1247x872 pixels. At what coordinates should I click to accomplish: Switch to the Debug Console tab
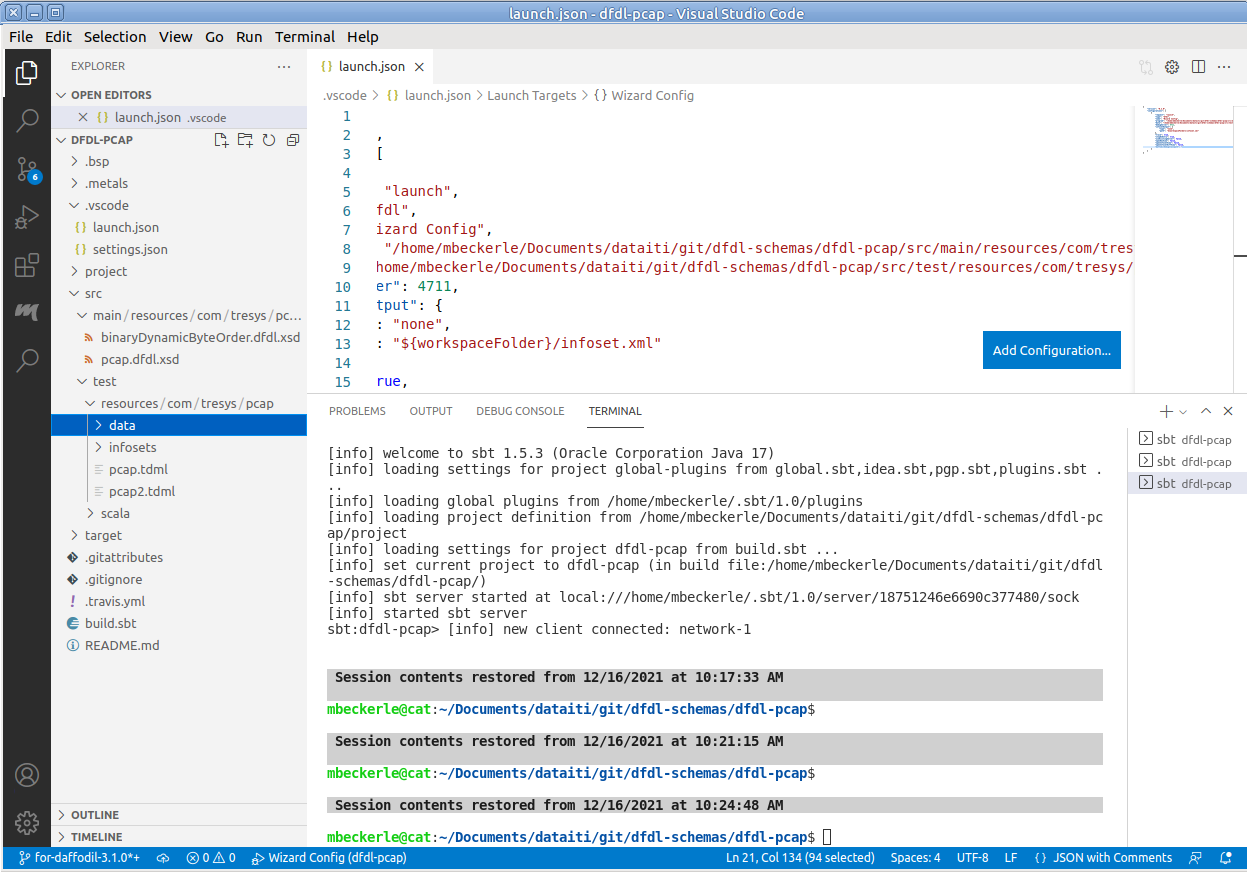pos(520,411)
